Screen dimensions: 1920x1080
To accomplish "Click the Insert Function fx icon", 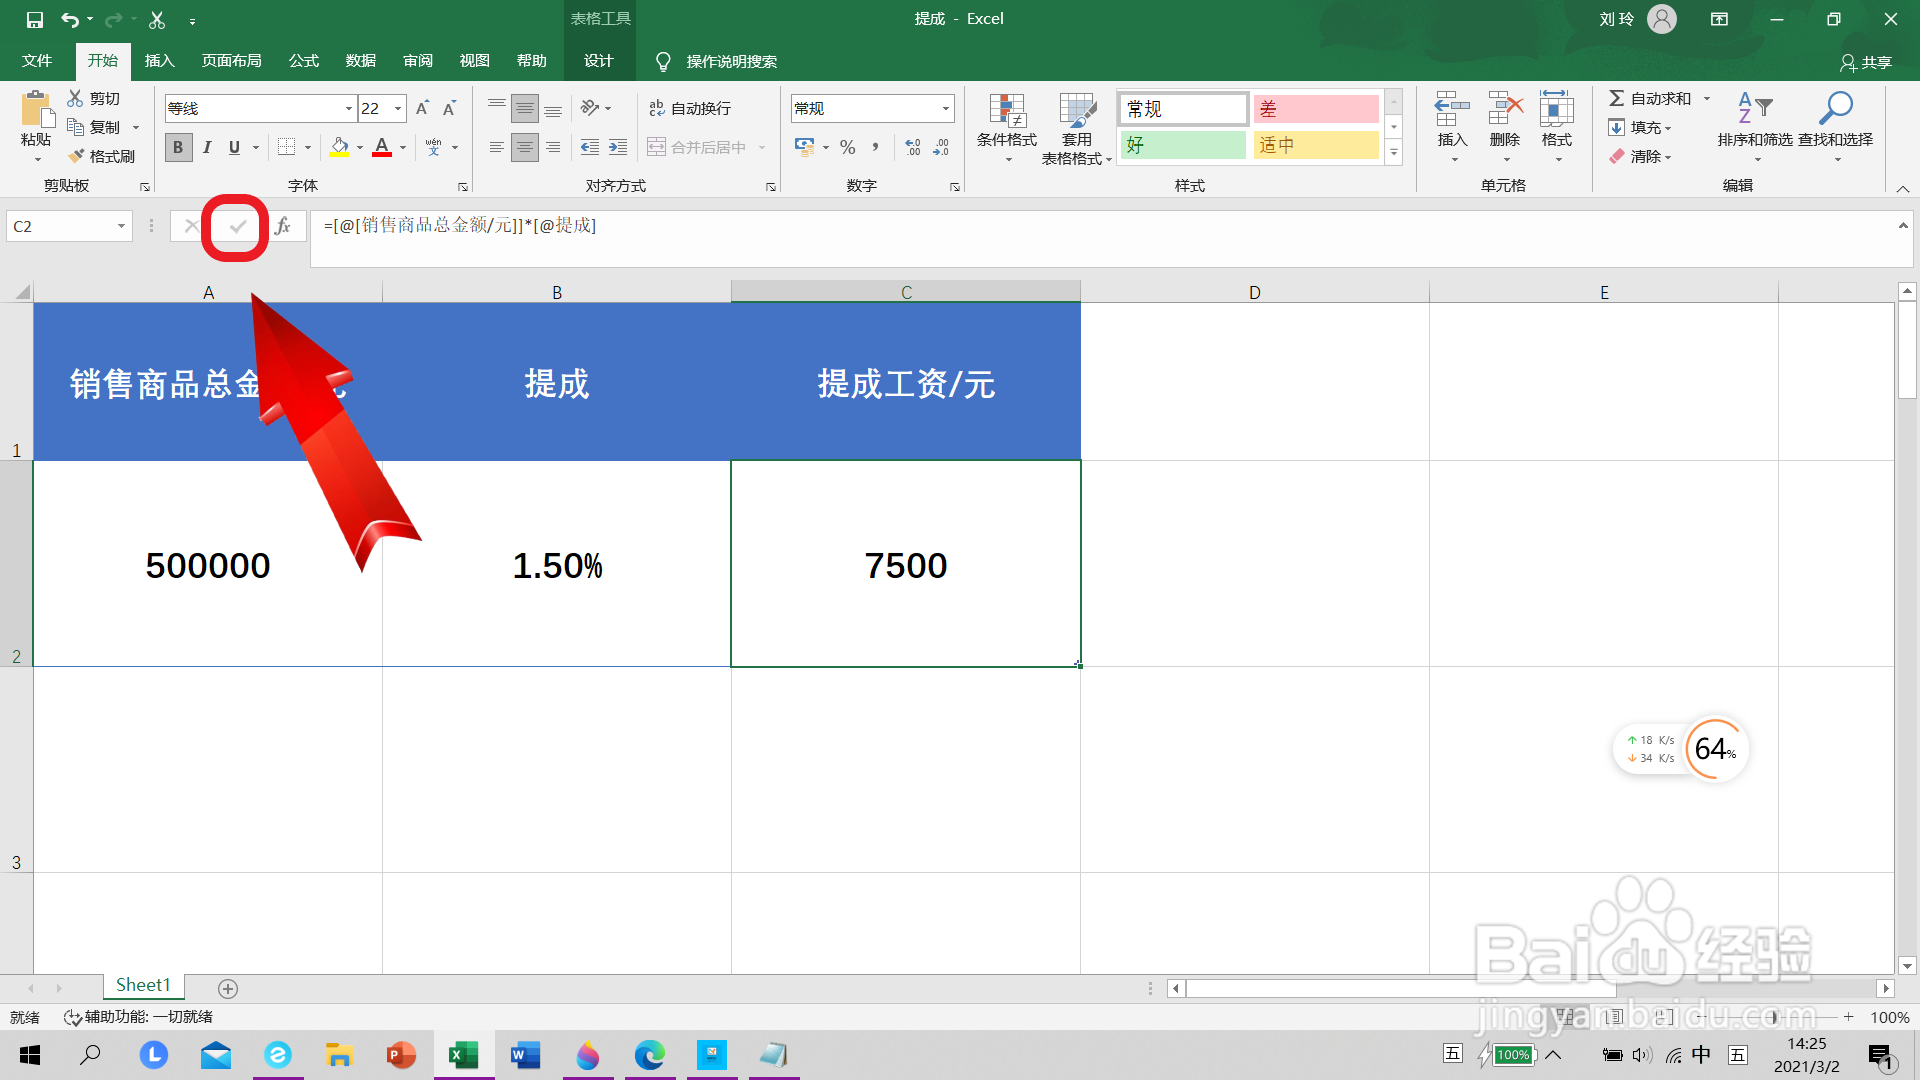I will coord(285,226).
